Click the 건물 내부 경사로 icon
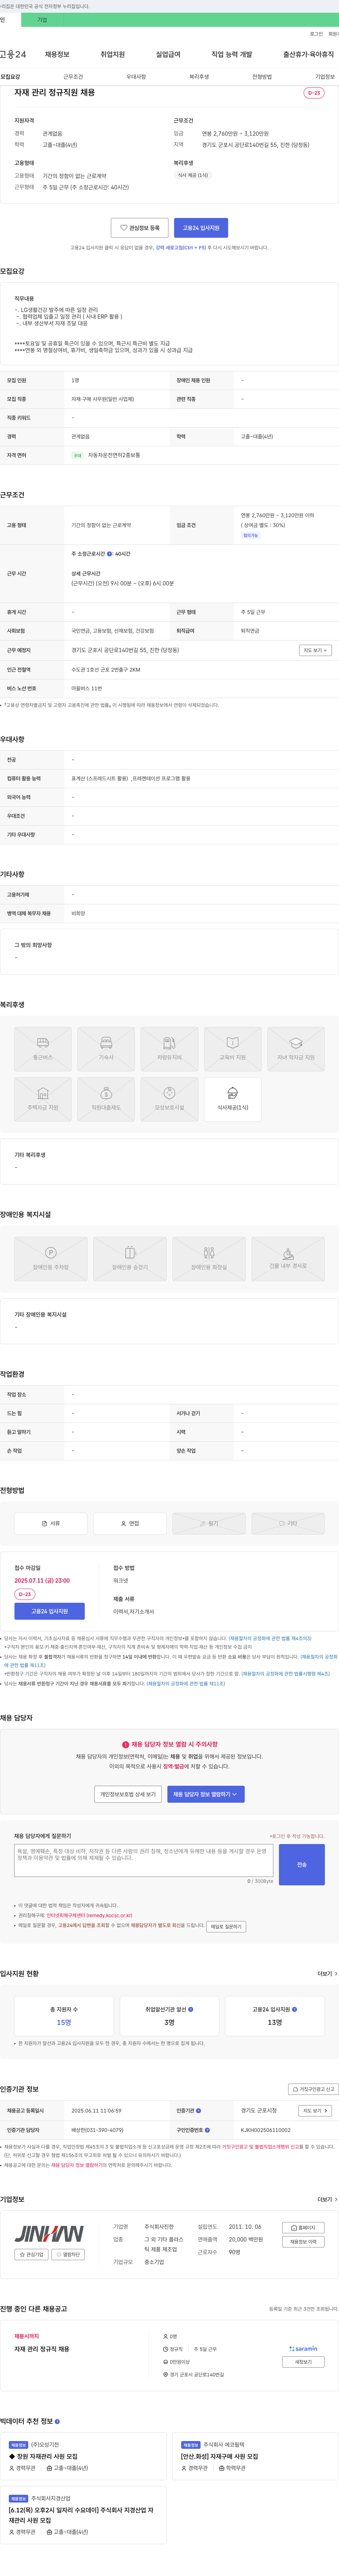339x2576 pixels. click(288, 1259)
